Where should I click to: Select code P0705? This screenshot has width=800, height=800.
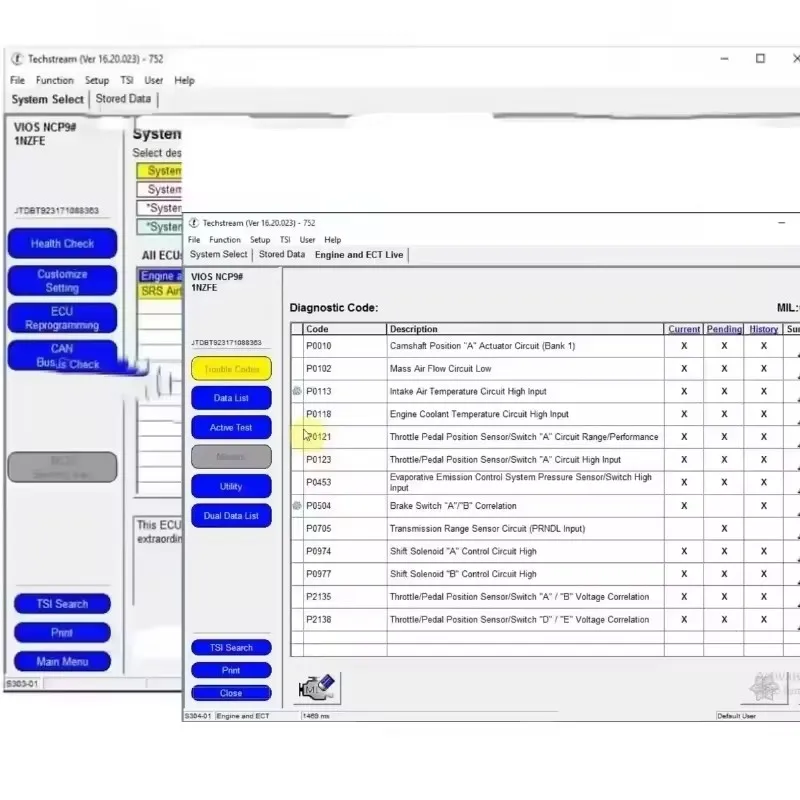pos(318,529)
